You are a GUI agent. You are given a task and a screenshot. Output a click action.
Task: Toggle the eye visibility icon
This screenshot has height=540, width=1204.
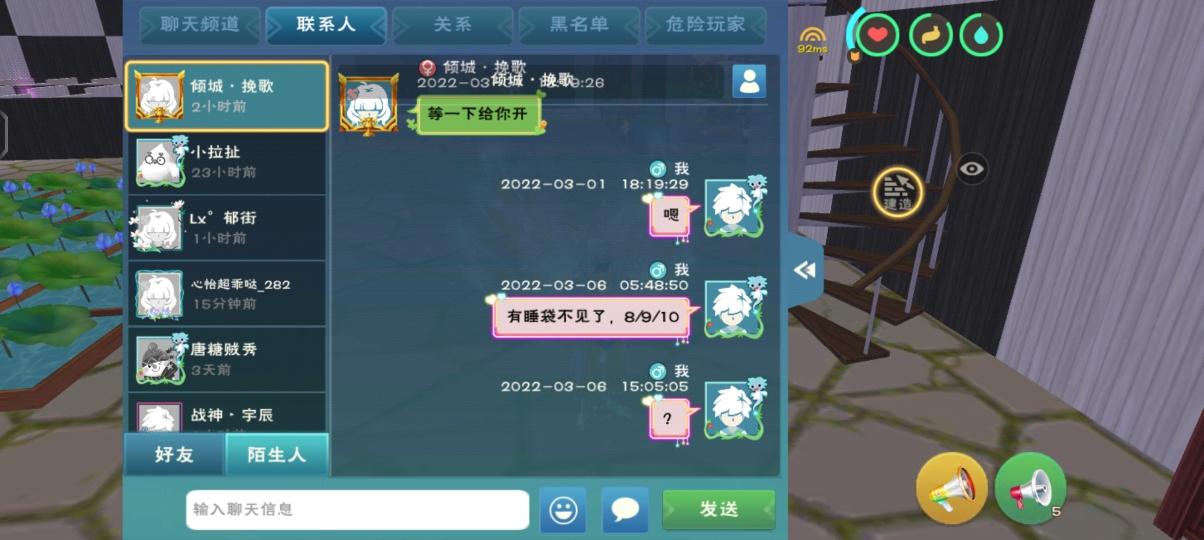(972, 169)
